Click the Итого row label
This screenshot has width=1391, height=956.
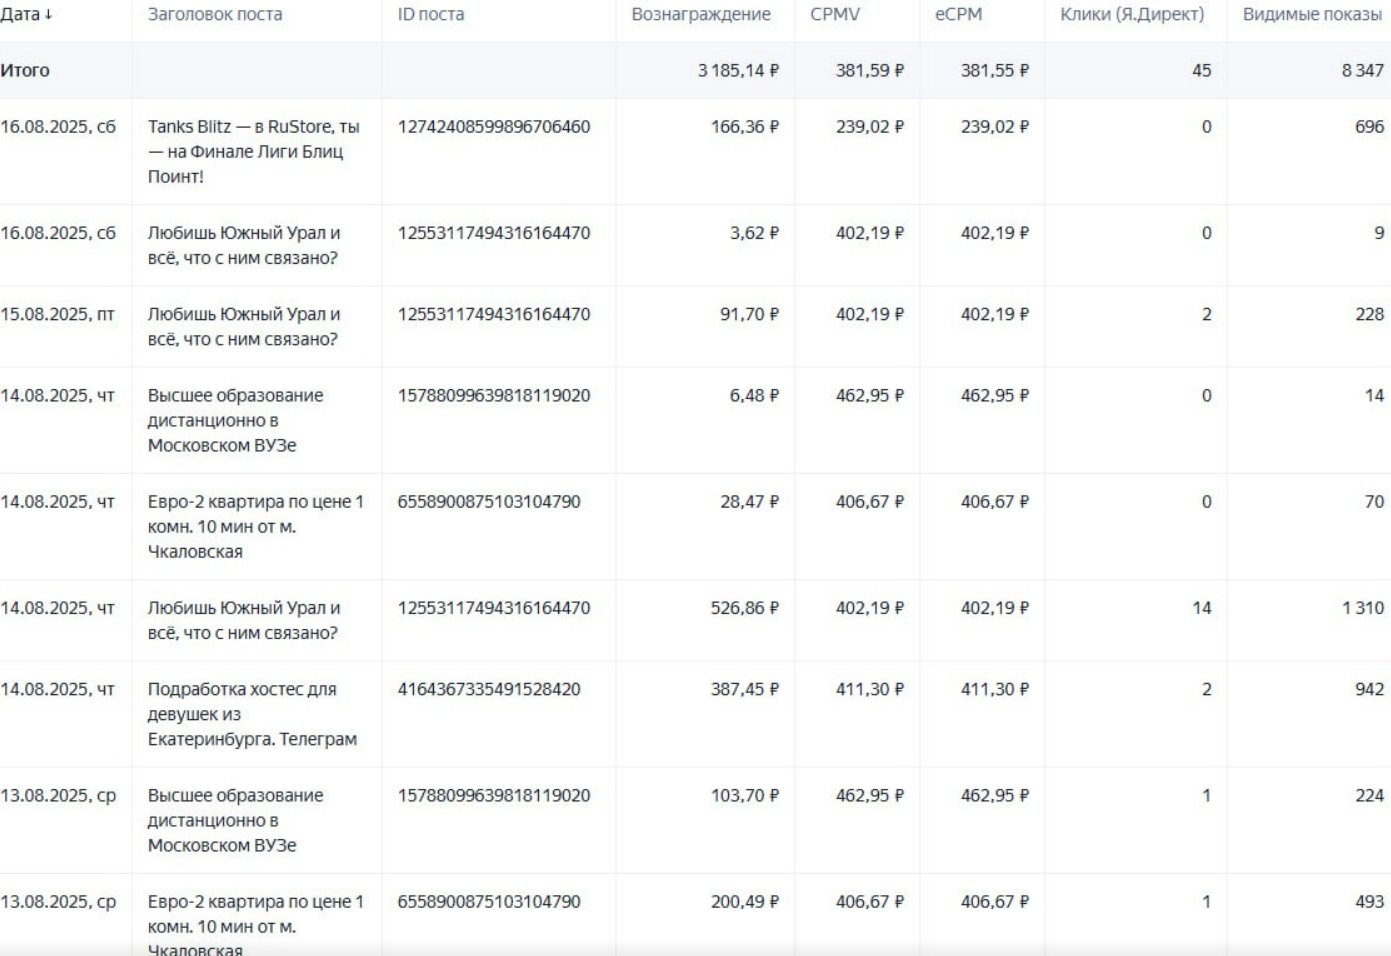point(25,71)
